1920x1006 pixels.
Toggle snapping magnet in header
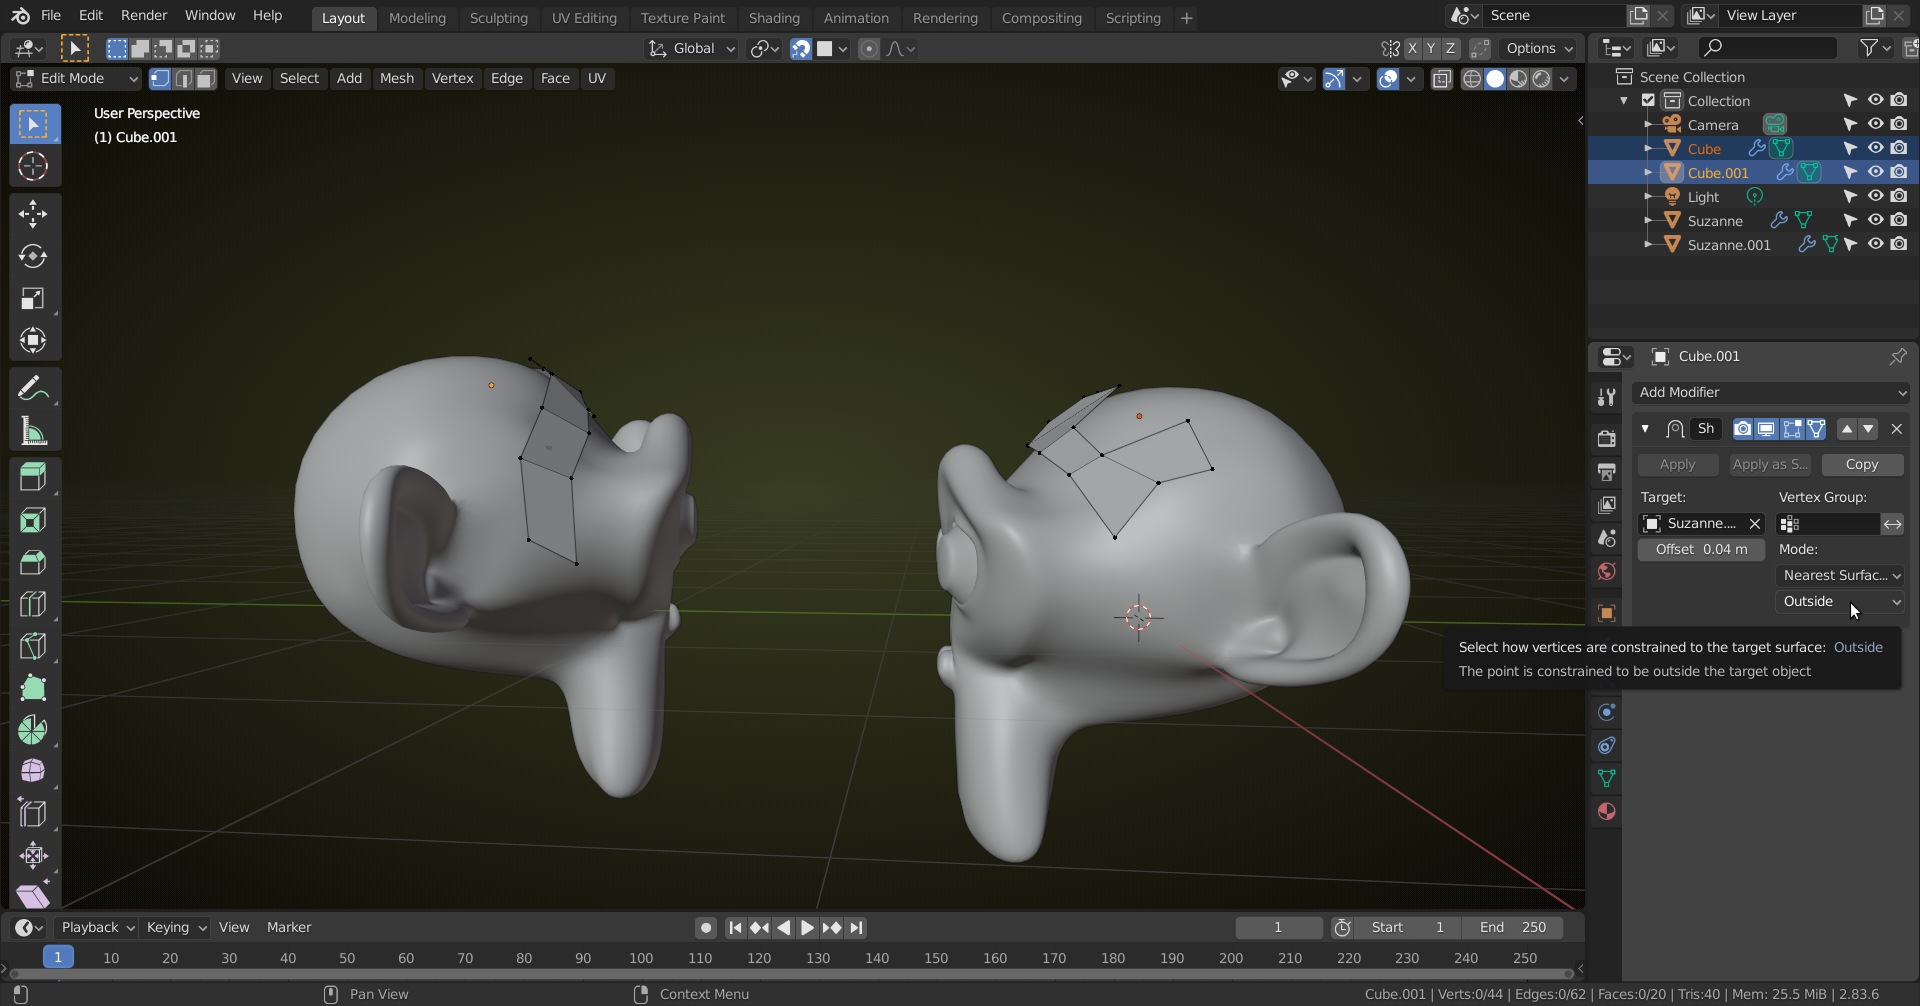pyautogui.click(x=801, y=49)
